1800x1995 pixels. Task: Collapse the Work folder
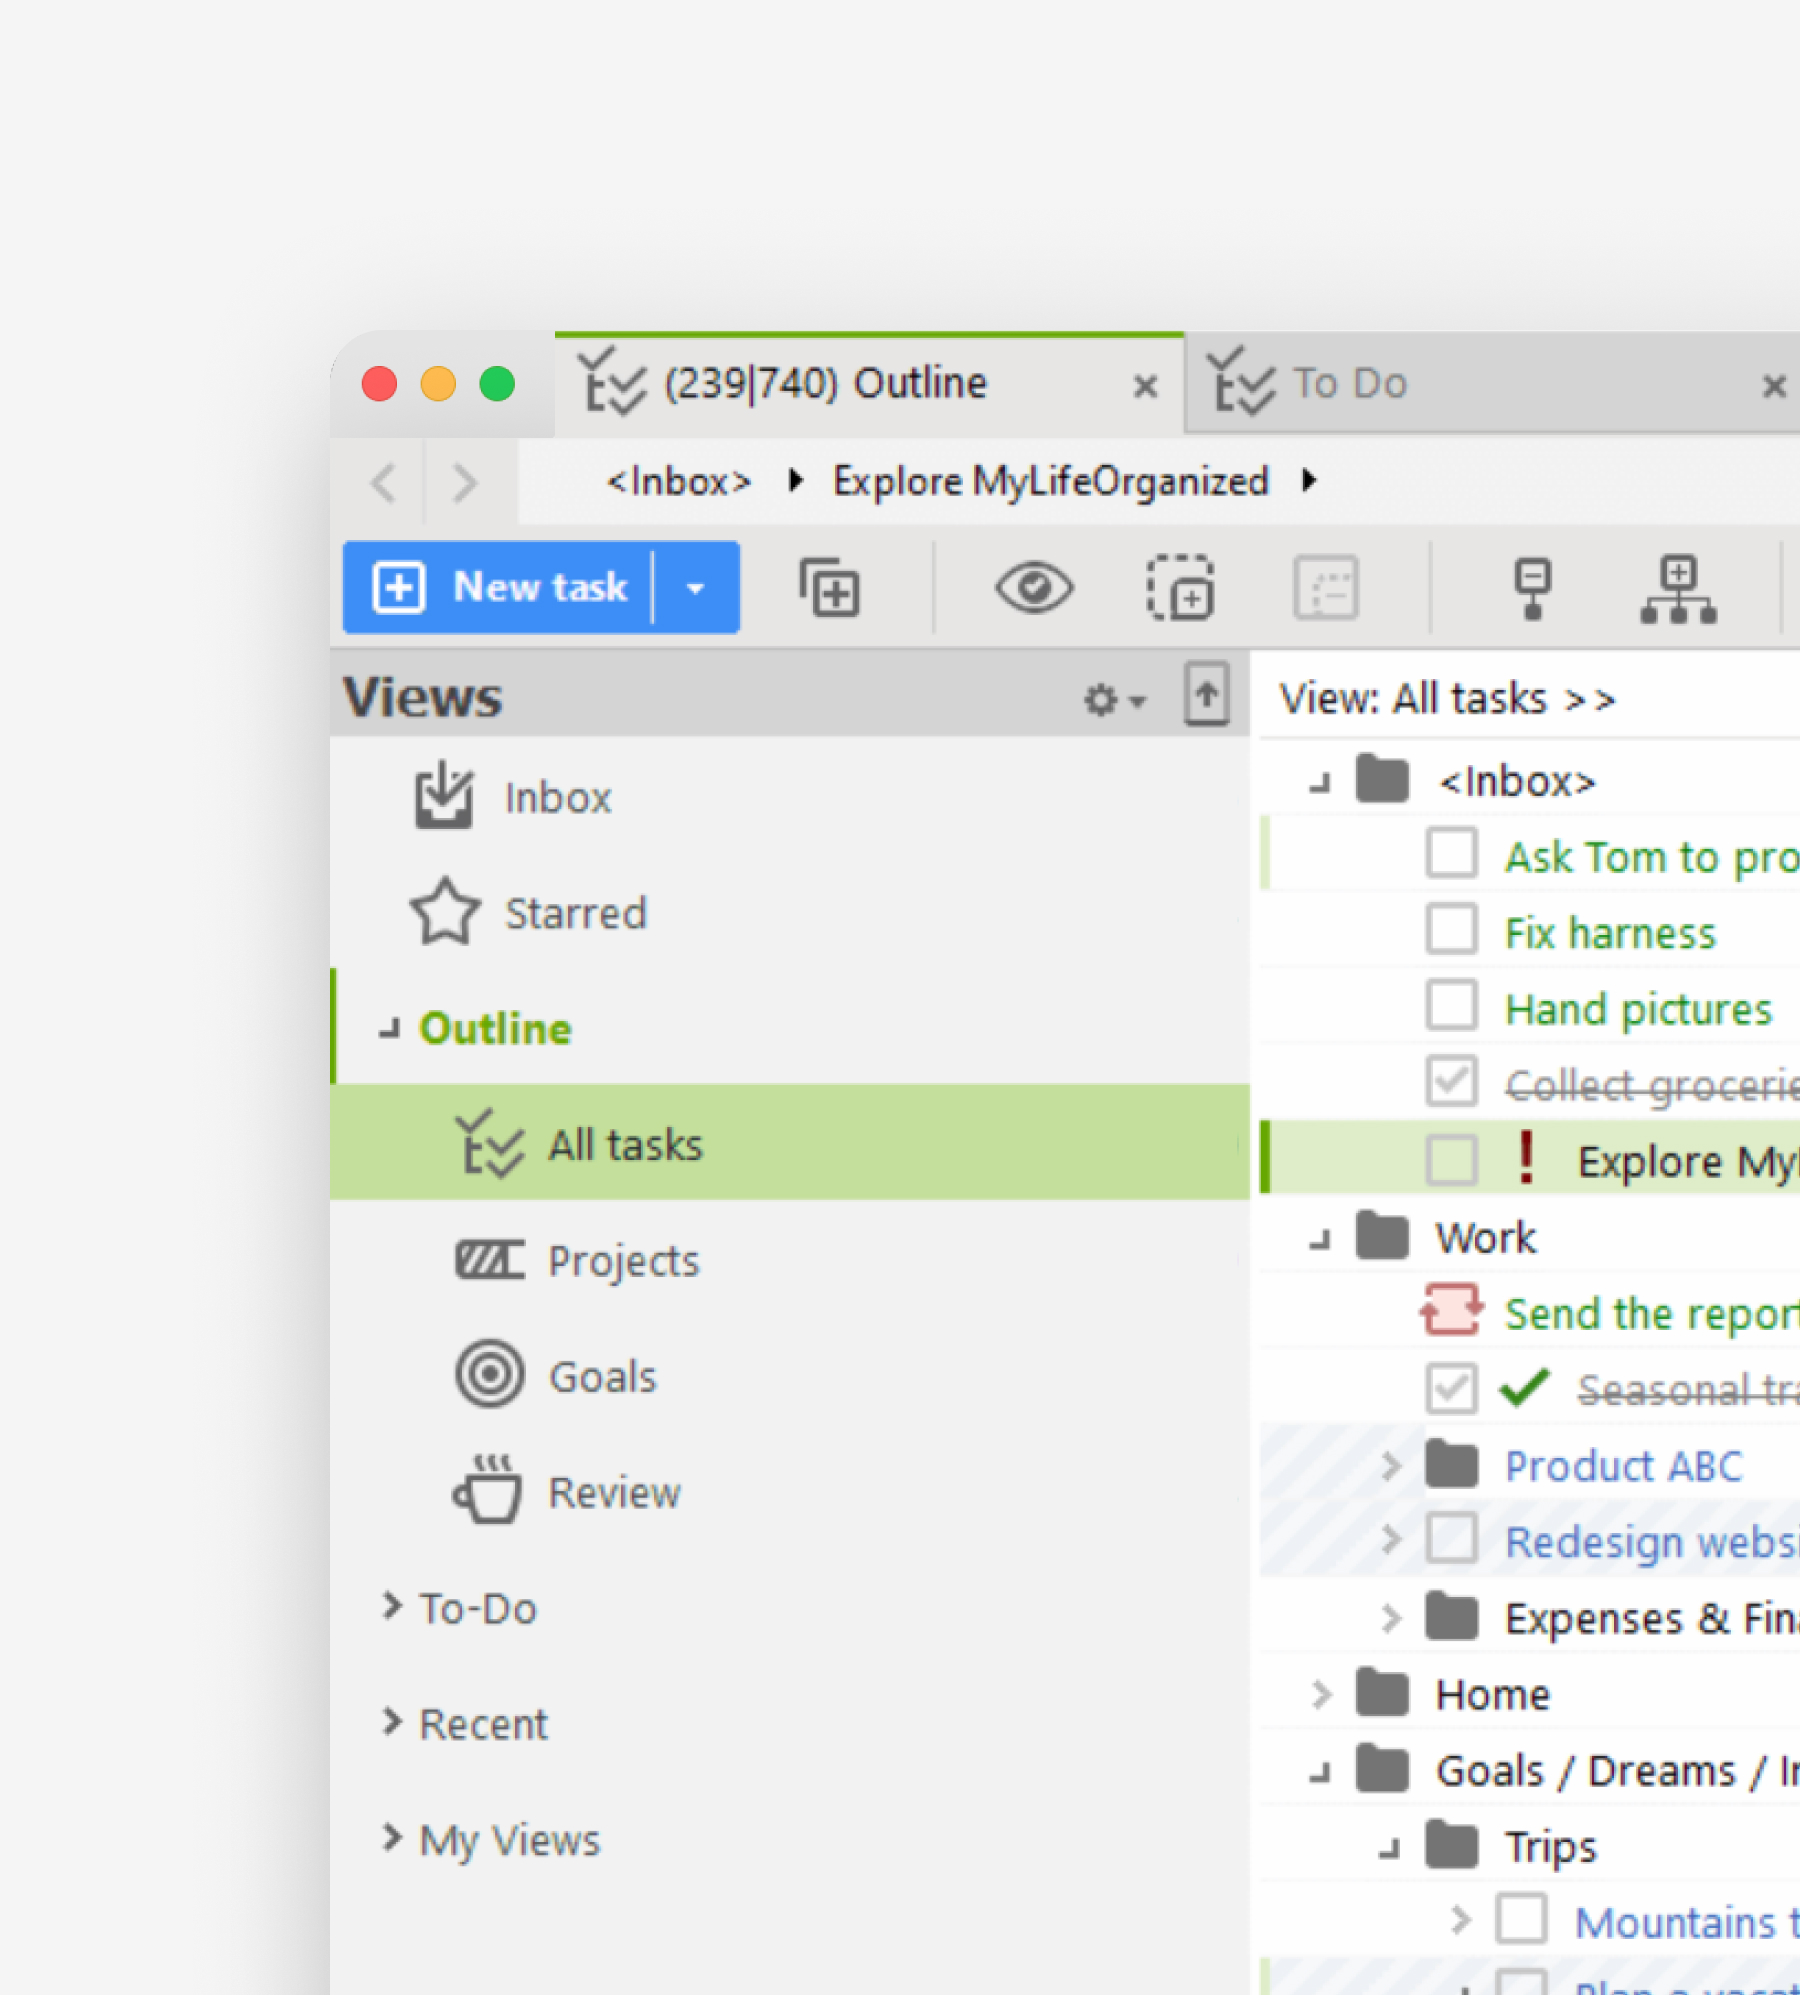1320,1240
